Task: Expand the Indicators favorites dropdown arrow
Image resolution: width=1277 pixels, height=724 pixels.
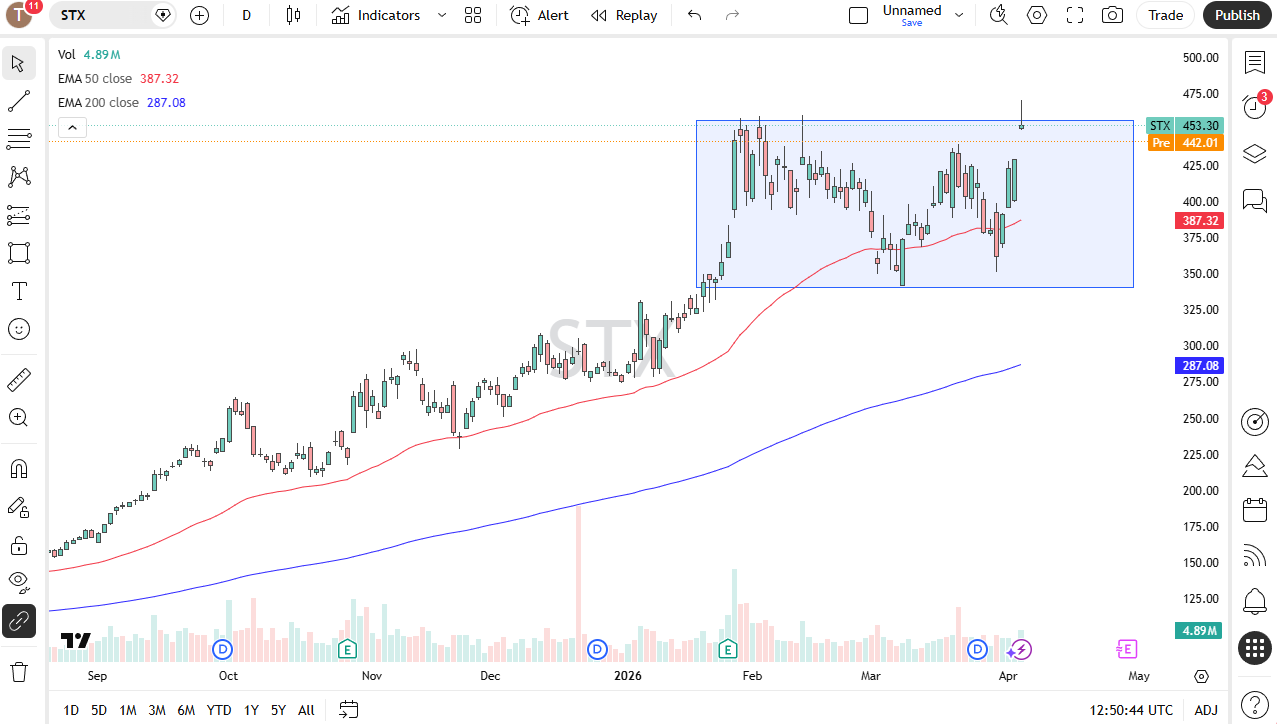Action: click(x=442, y=15)
